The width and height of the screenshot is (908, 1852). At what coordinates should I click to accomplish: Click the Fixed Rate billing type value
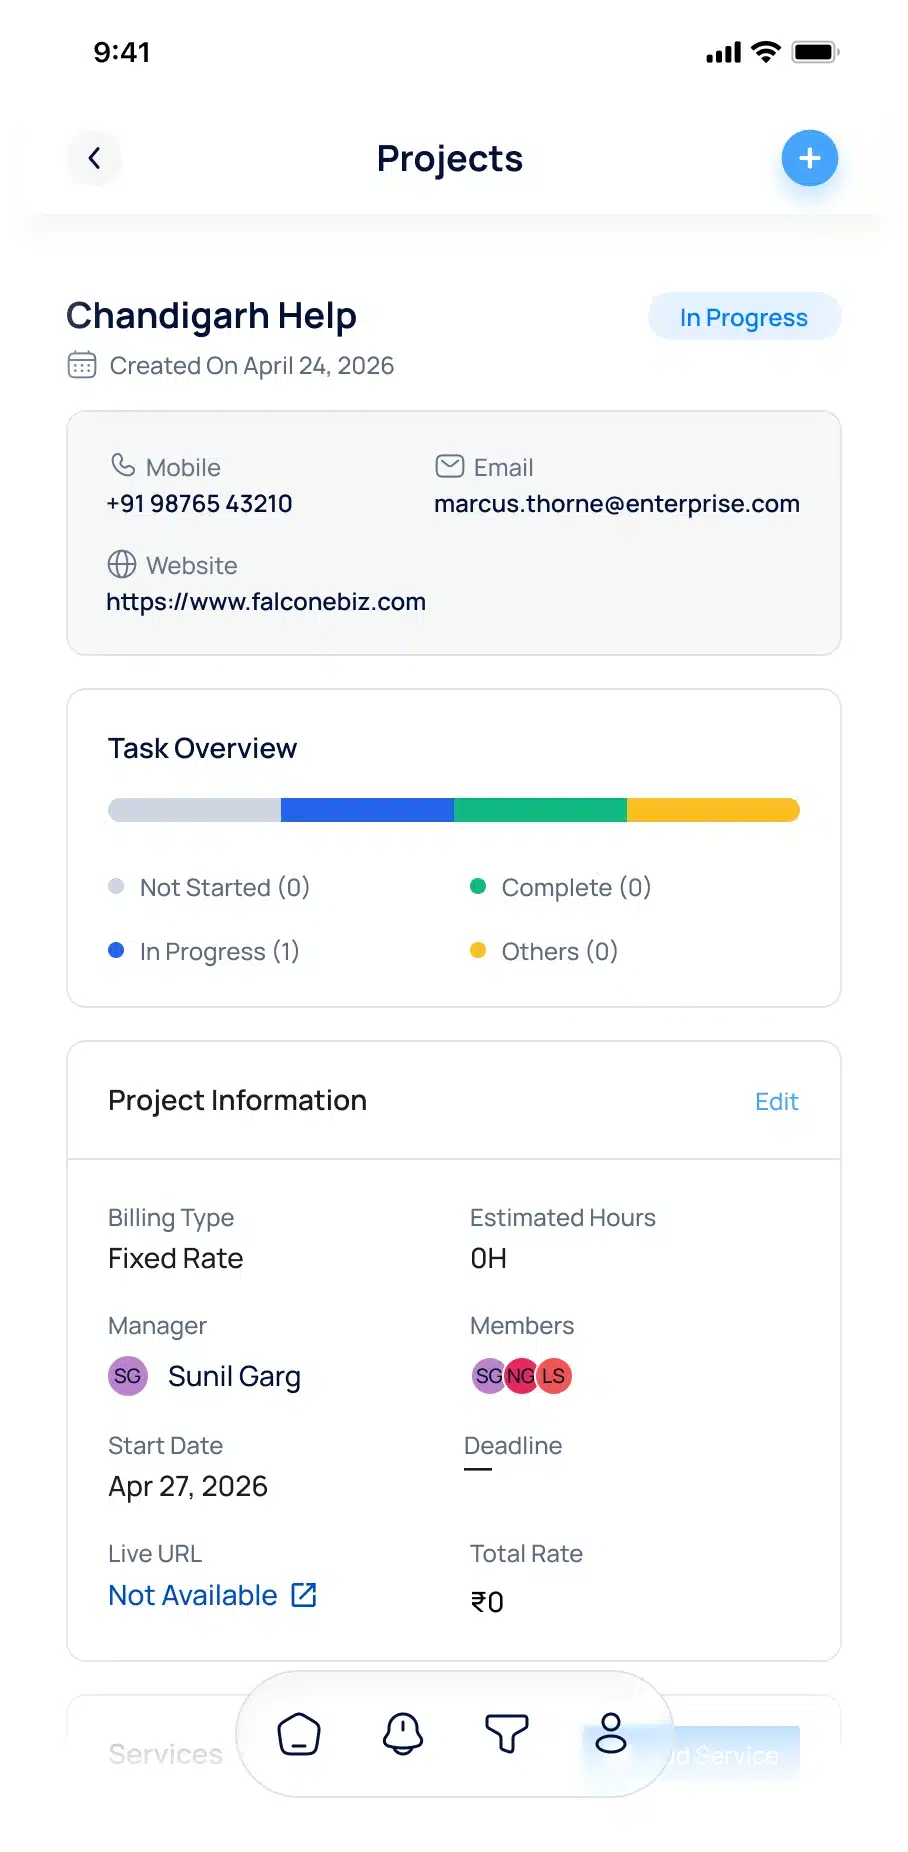pyautogui.click(x=176, y=1258)
